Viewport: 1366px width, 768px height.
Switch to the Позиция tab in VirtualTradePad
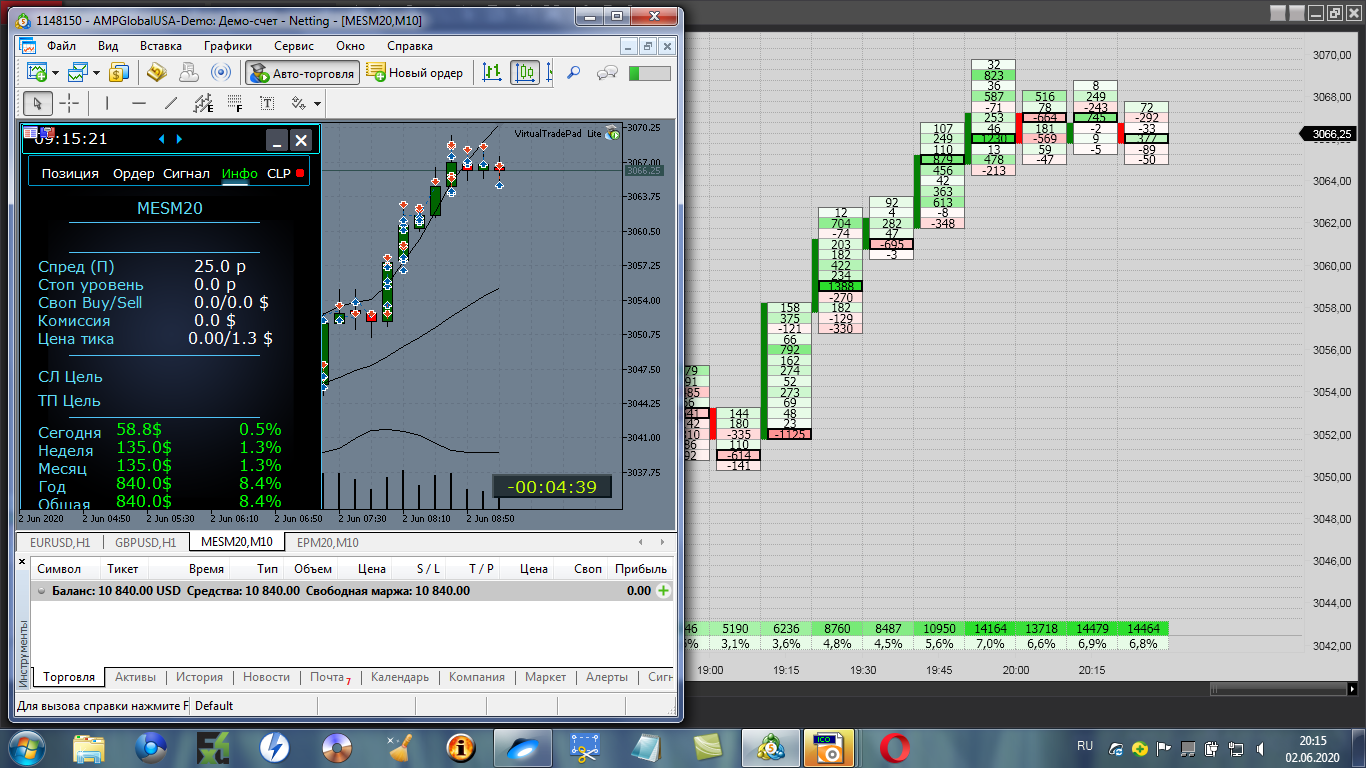(70, 173)
